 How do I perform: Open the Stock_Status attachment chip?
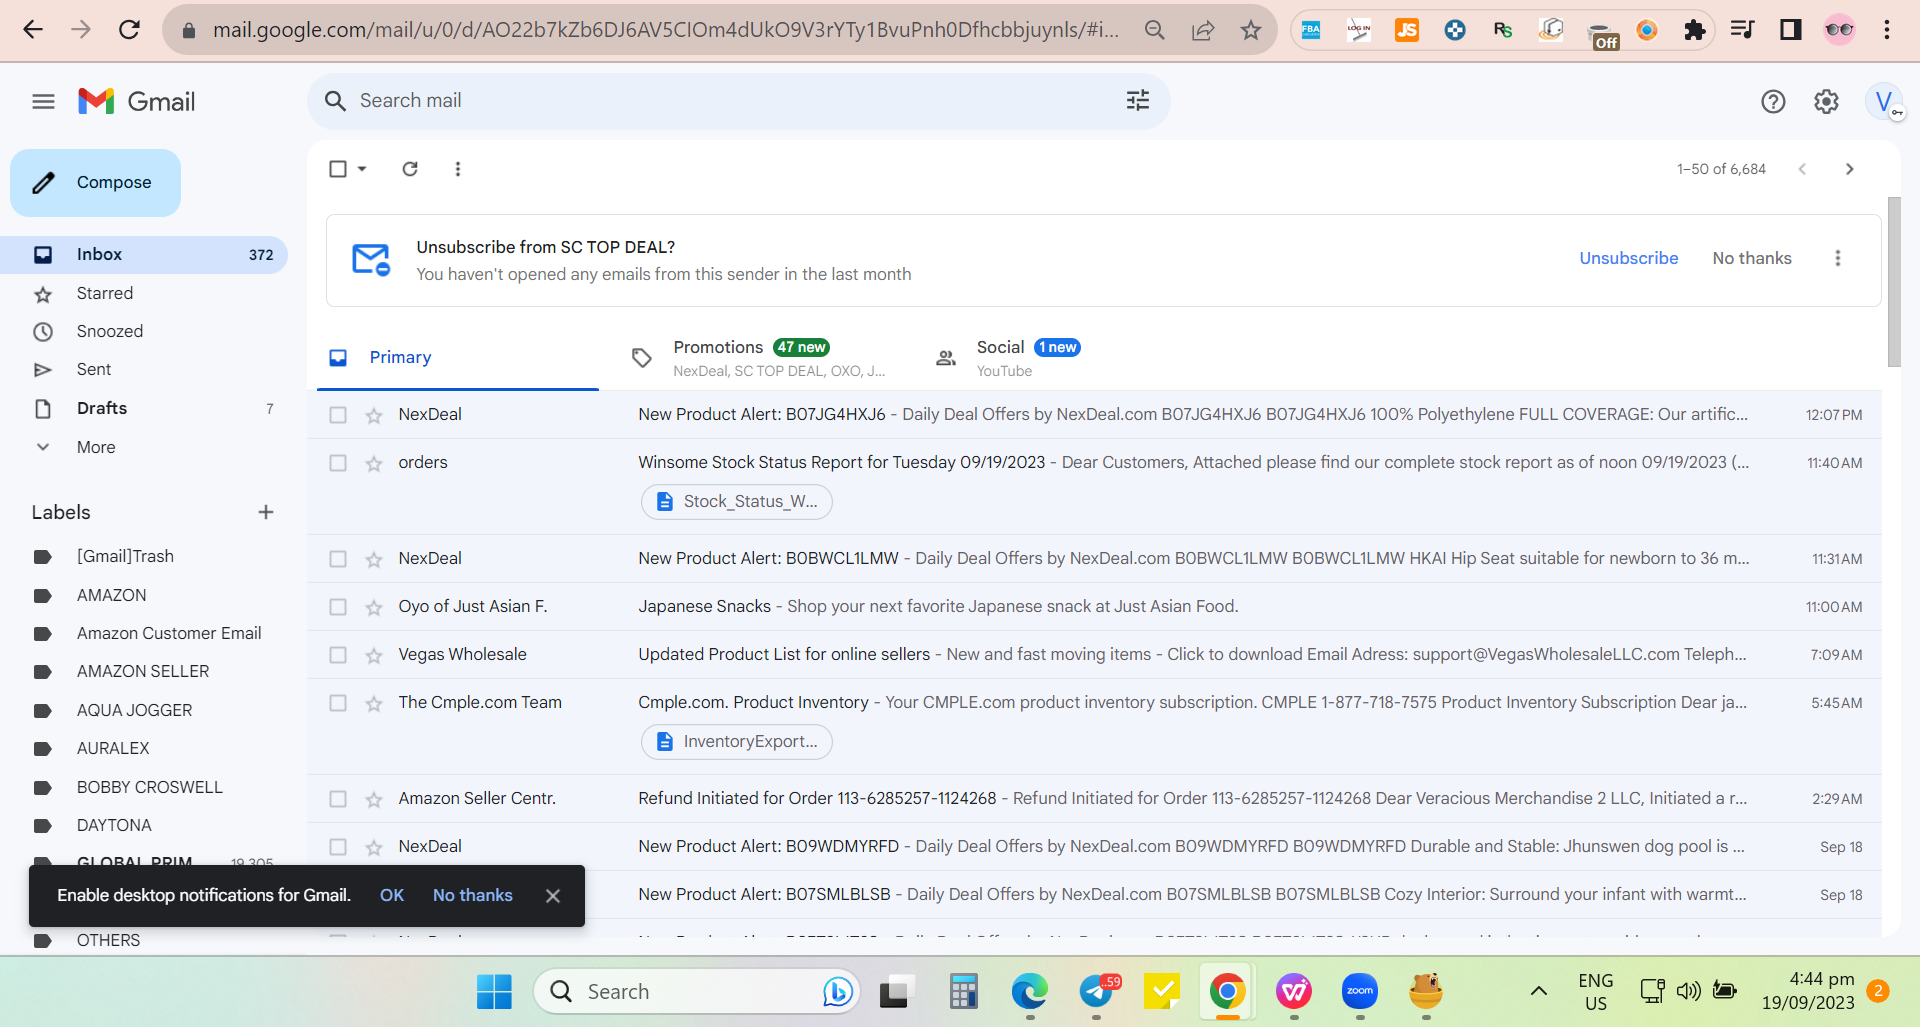coord(737,502)
